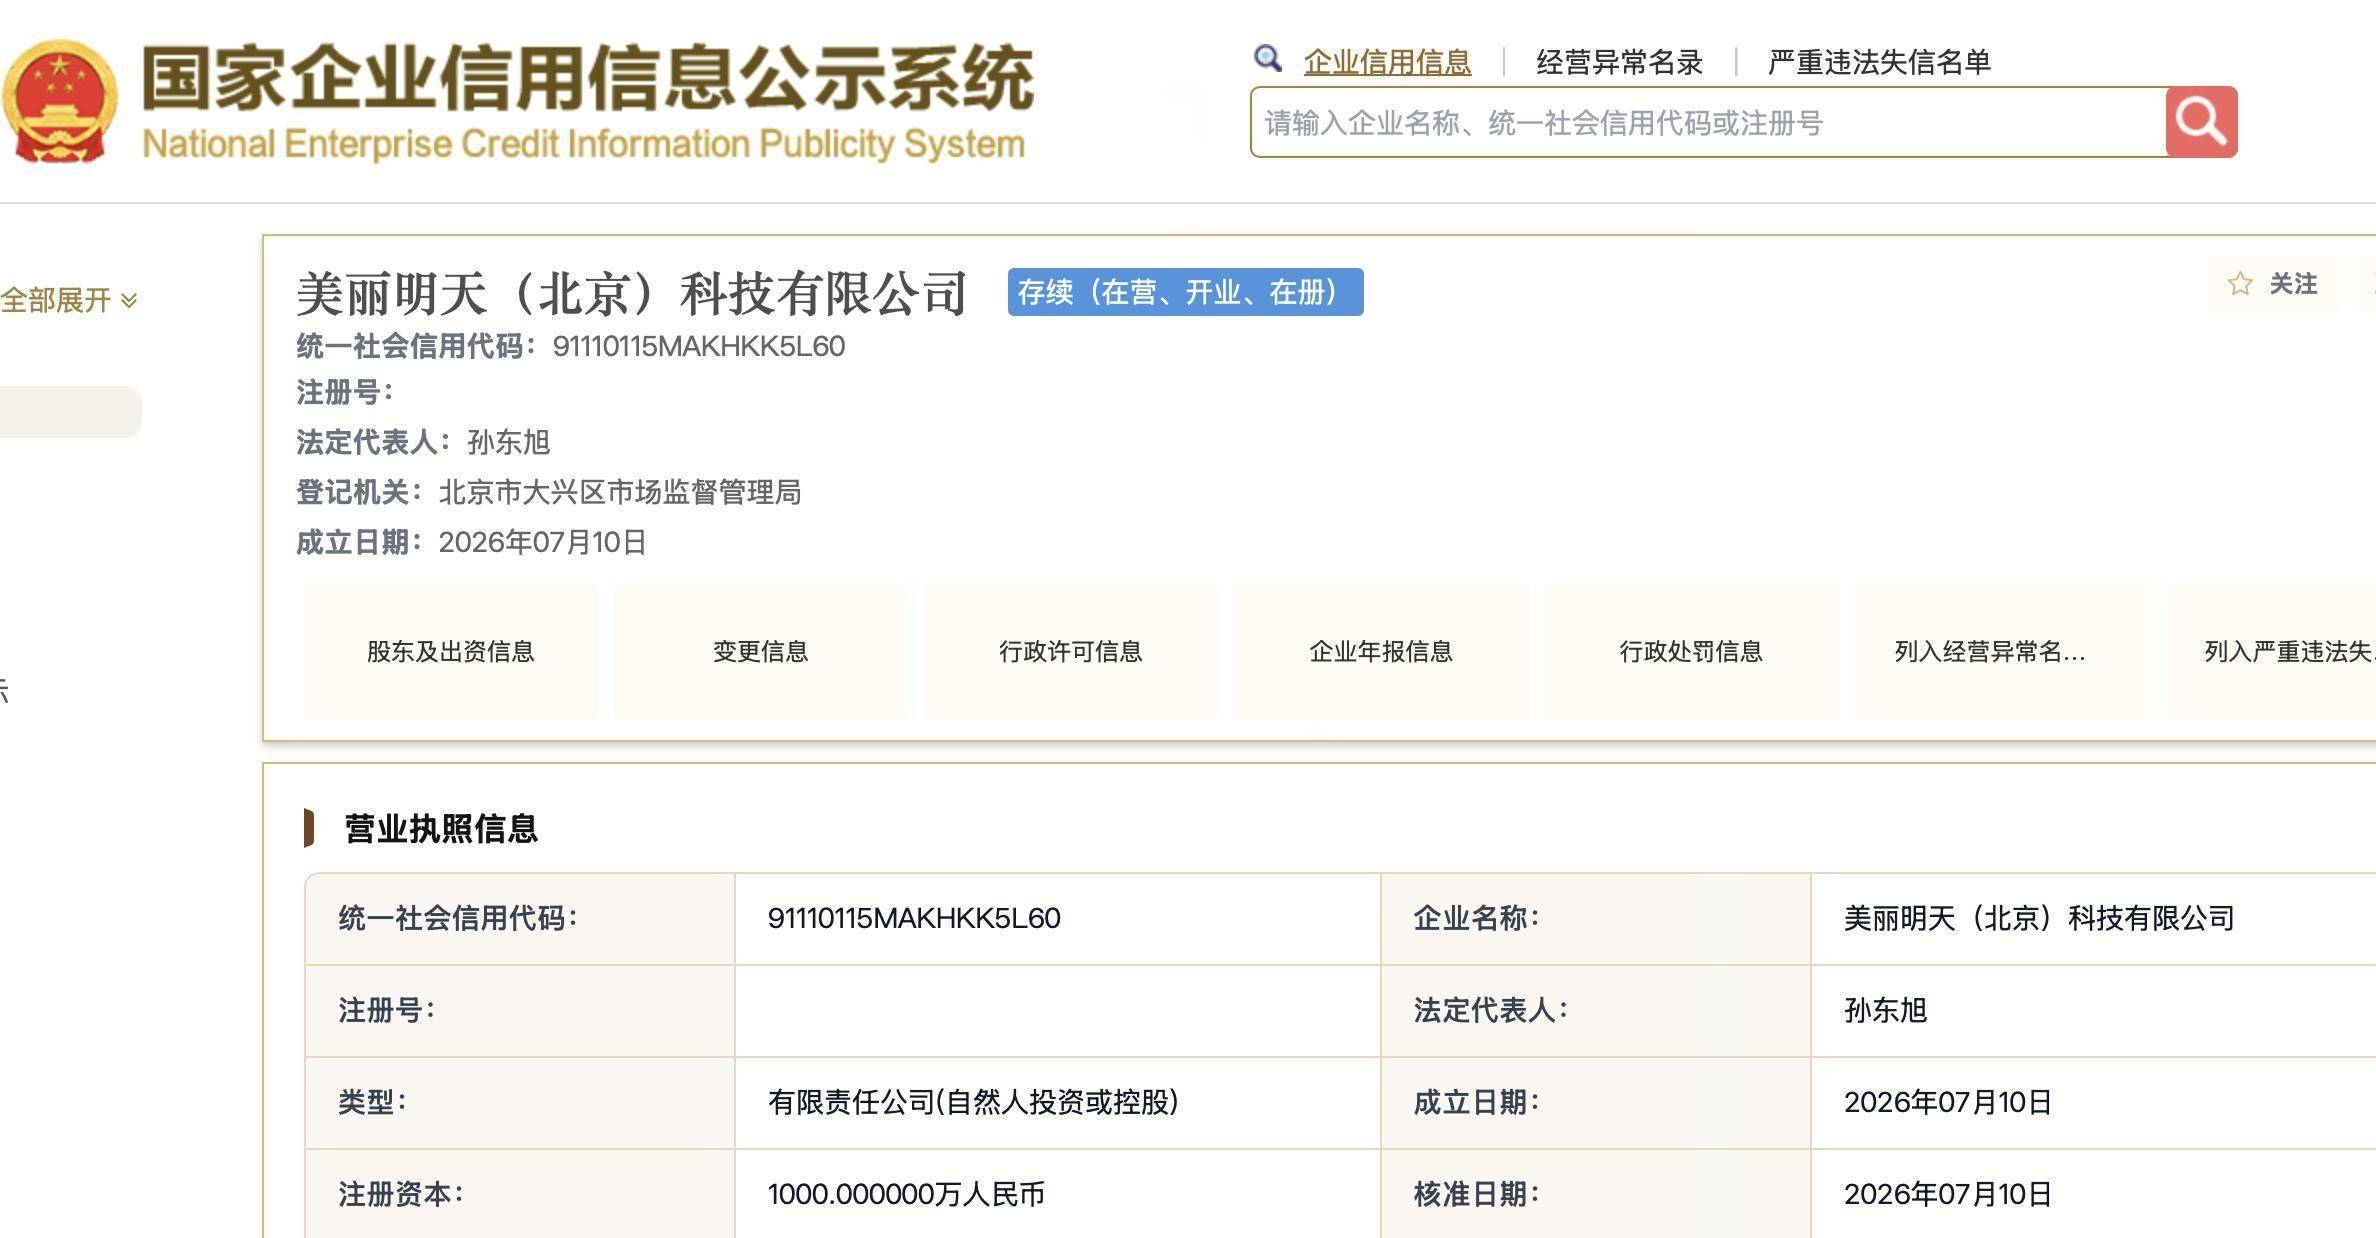Viewport: 2376px width, 1238px height.
Task: Open 变更信息 section
Action: pos(761,652)
